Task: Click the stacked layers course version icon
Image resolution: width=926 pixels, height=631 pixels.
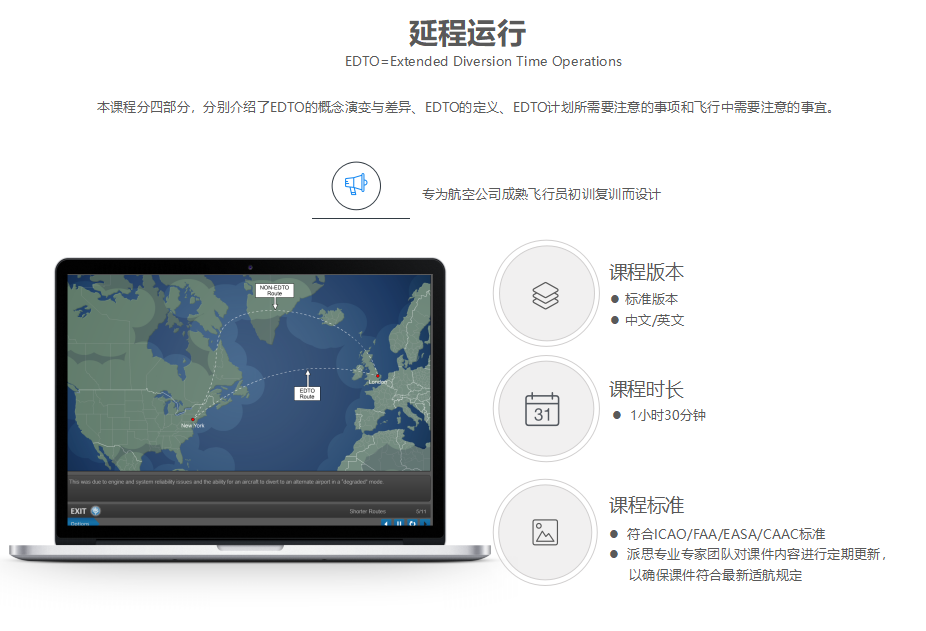Action: 545,295
